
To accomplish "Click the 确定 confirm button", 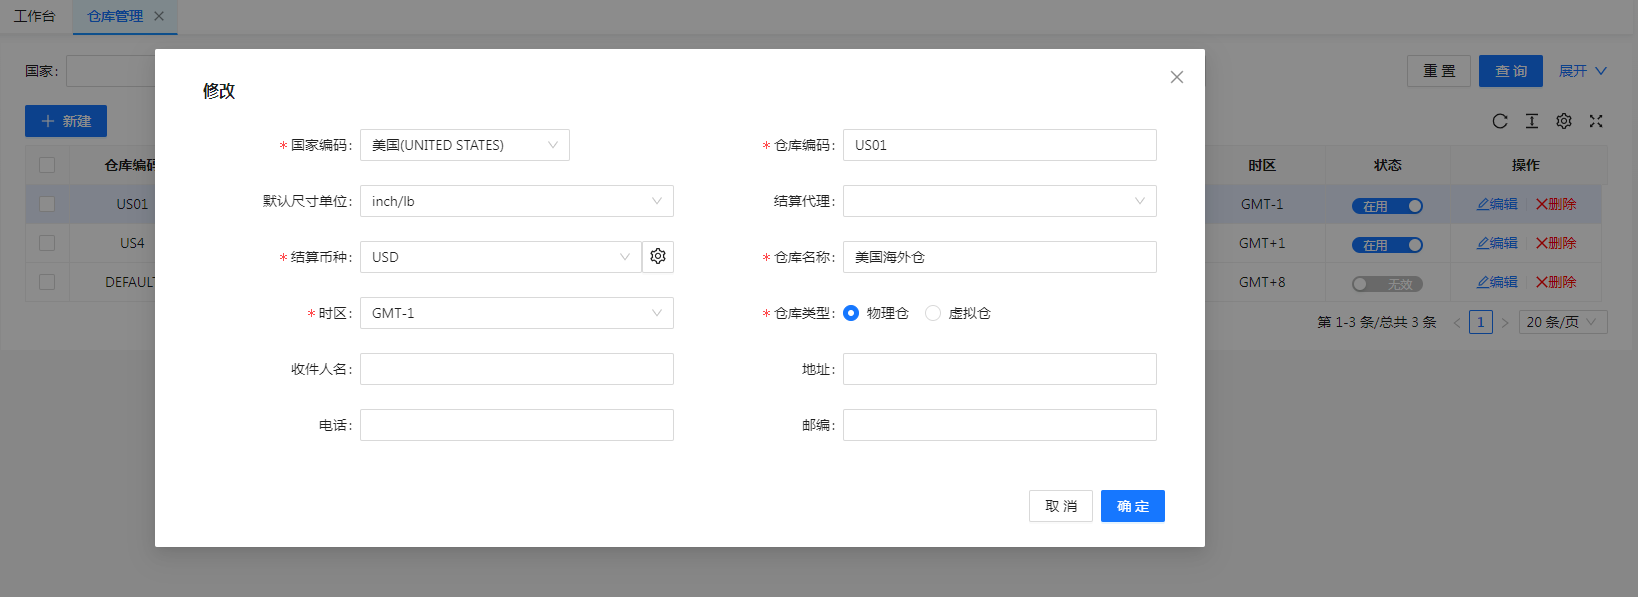I will click(x=1132, y=506).
